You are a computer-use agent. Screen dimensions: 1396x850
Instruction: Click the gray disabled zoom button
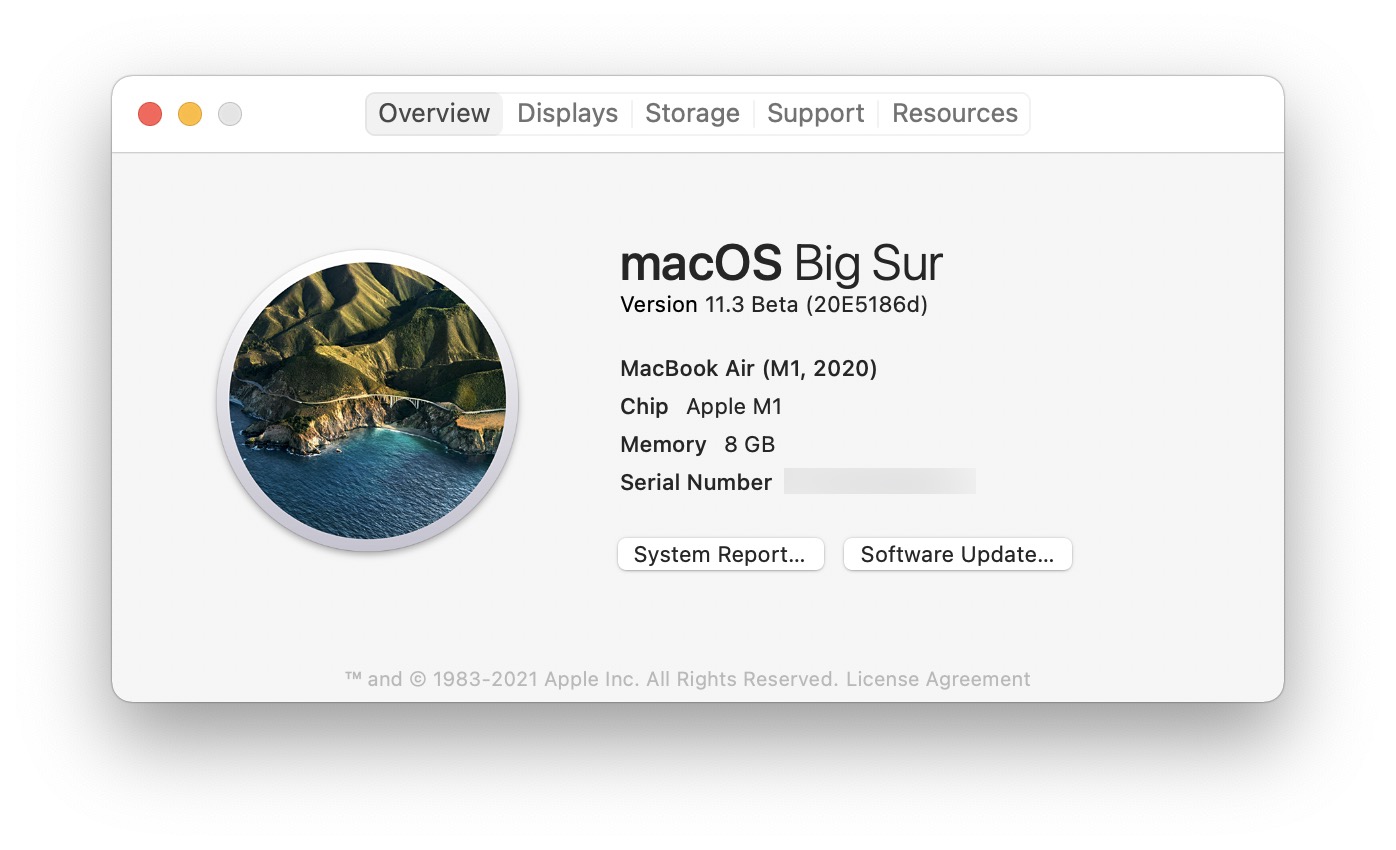230,114
